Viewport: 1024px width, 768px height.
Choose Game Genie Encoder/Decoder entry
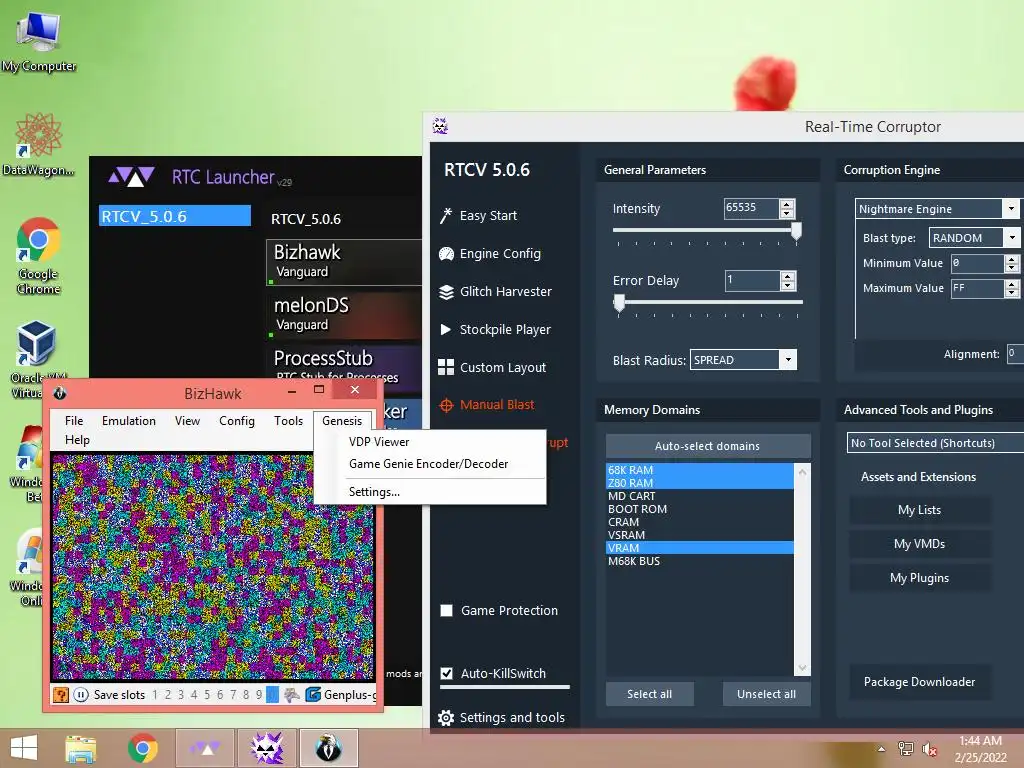430,464
